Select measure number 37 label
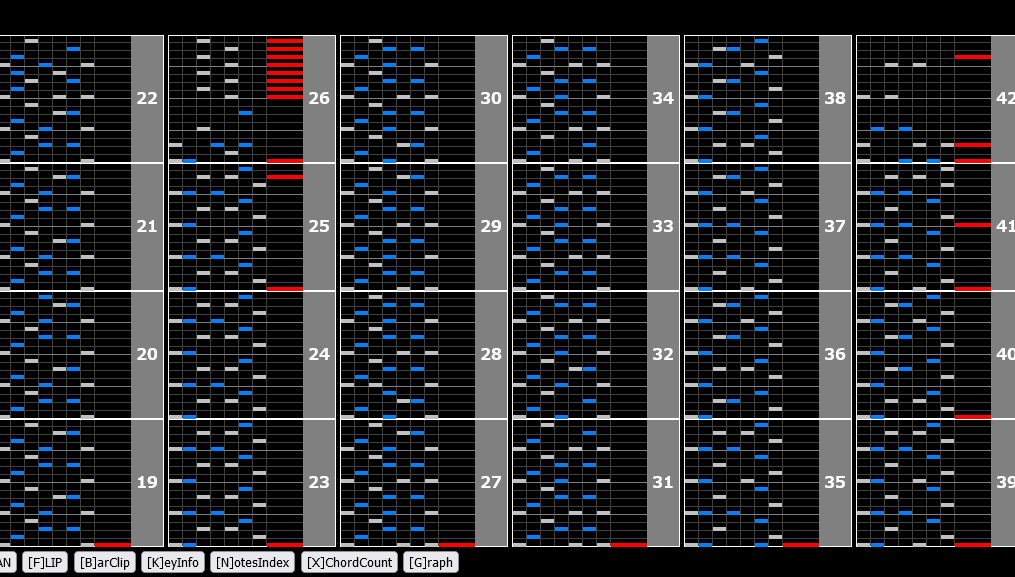The width and height of the screenshot is (1015, 577). pyautogui.click(x=835, y=226)
